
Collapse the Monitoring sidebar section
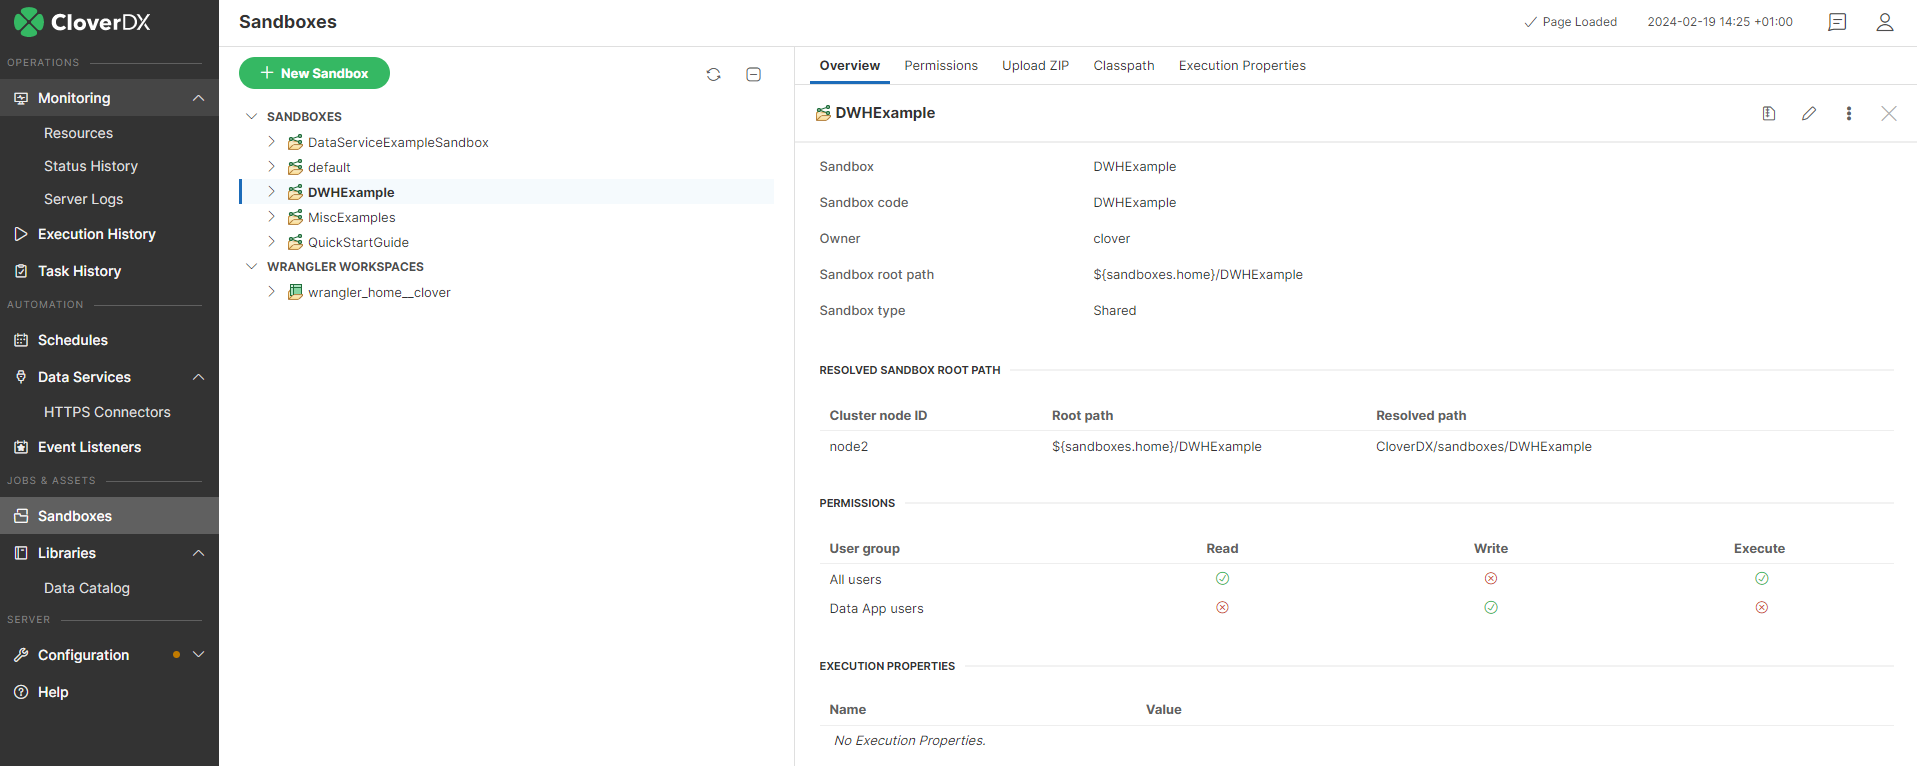[198, 98]
